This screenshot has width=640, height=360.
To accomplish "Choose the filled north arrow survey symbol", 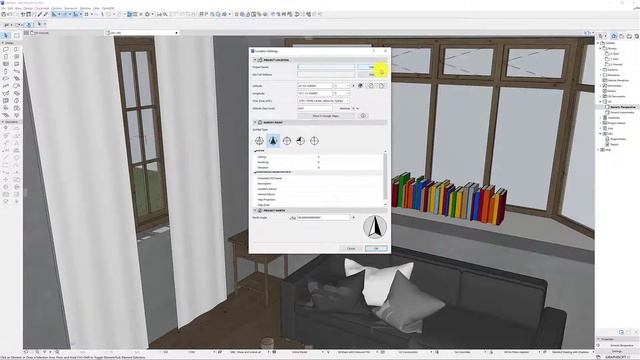I will click(273, 141).
